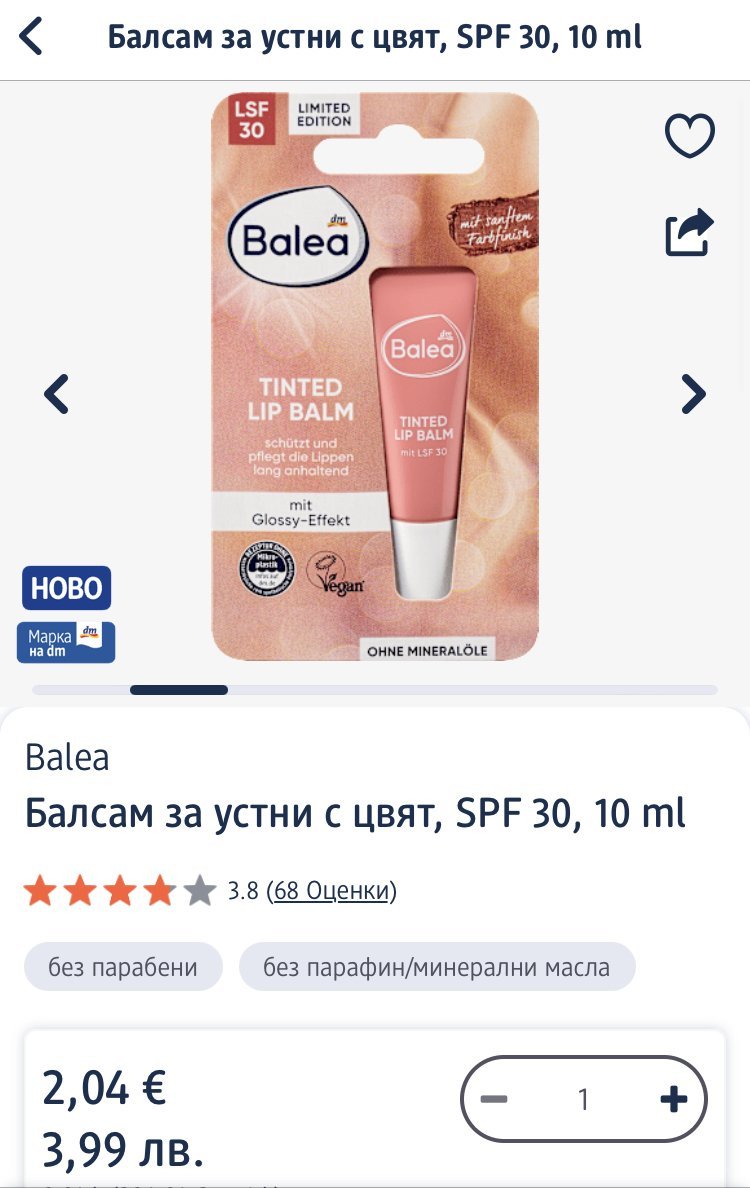Select the без парафин/минерални масла tag
The width and height of the screenshot is (750, 1188).
[436, 967]
